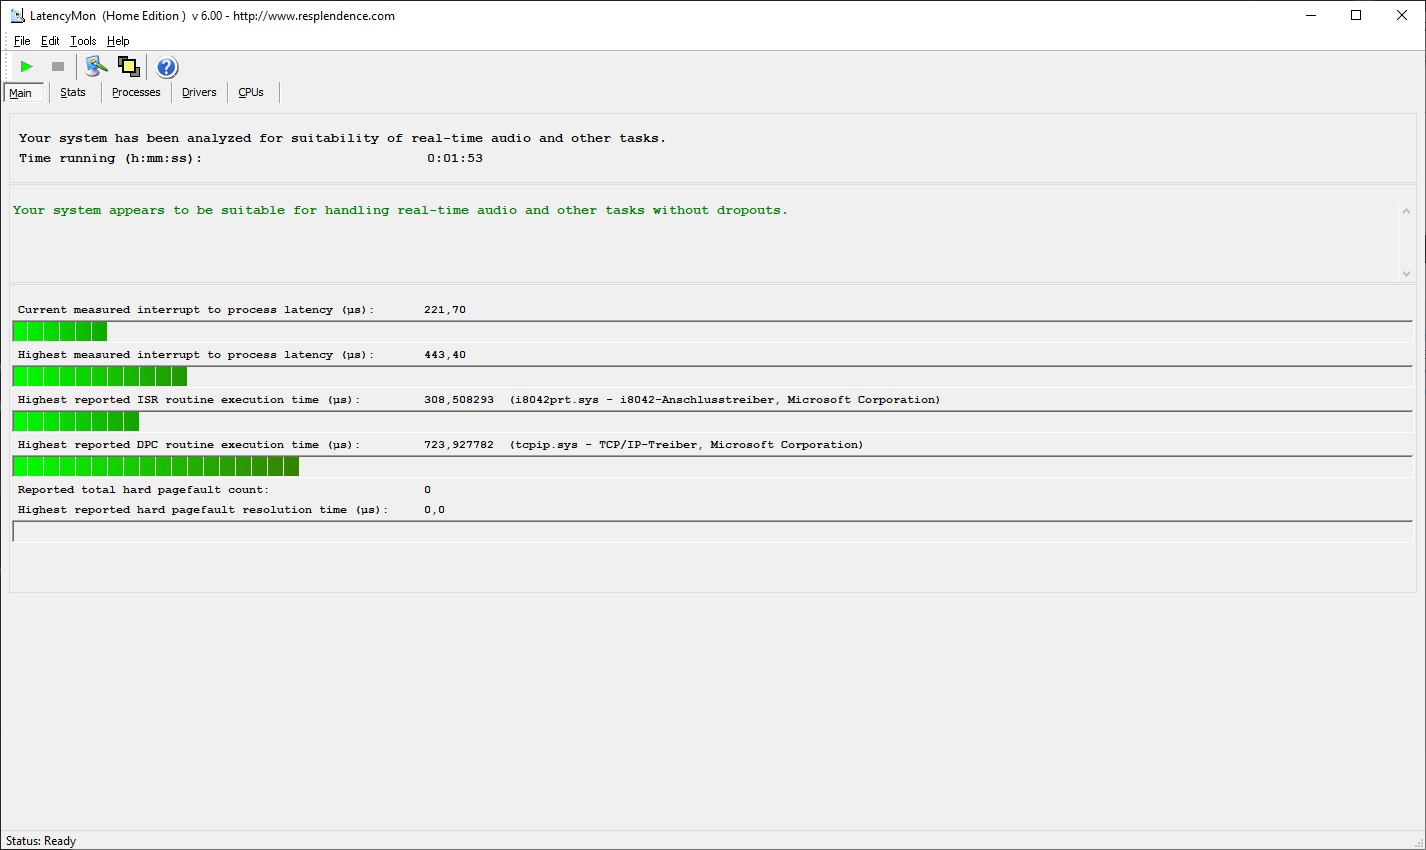Stop monitoring with the gray square icon
The height and width of the screenshot is (850, 1426).
coord(58,67)
